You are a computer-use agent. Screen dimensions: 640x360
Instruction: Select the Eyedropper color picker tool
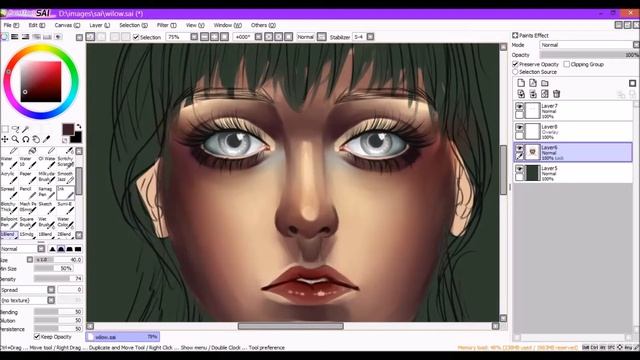47,140
